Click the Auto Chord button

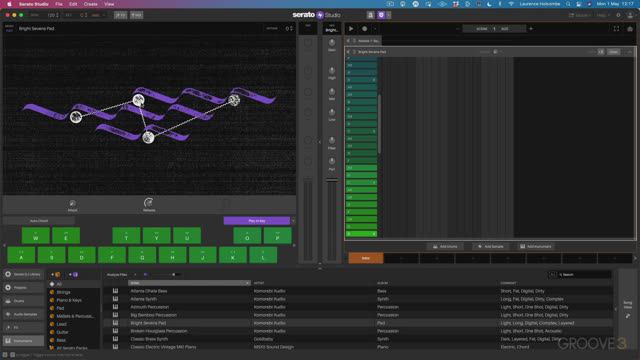(x=39, y=221)
